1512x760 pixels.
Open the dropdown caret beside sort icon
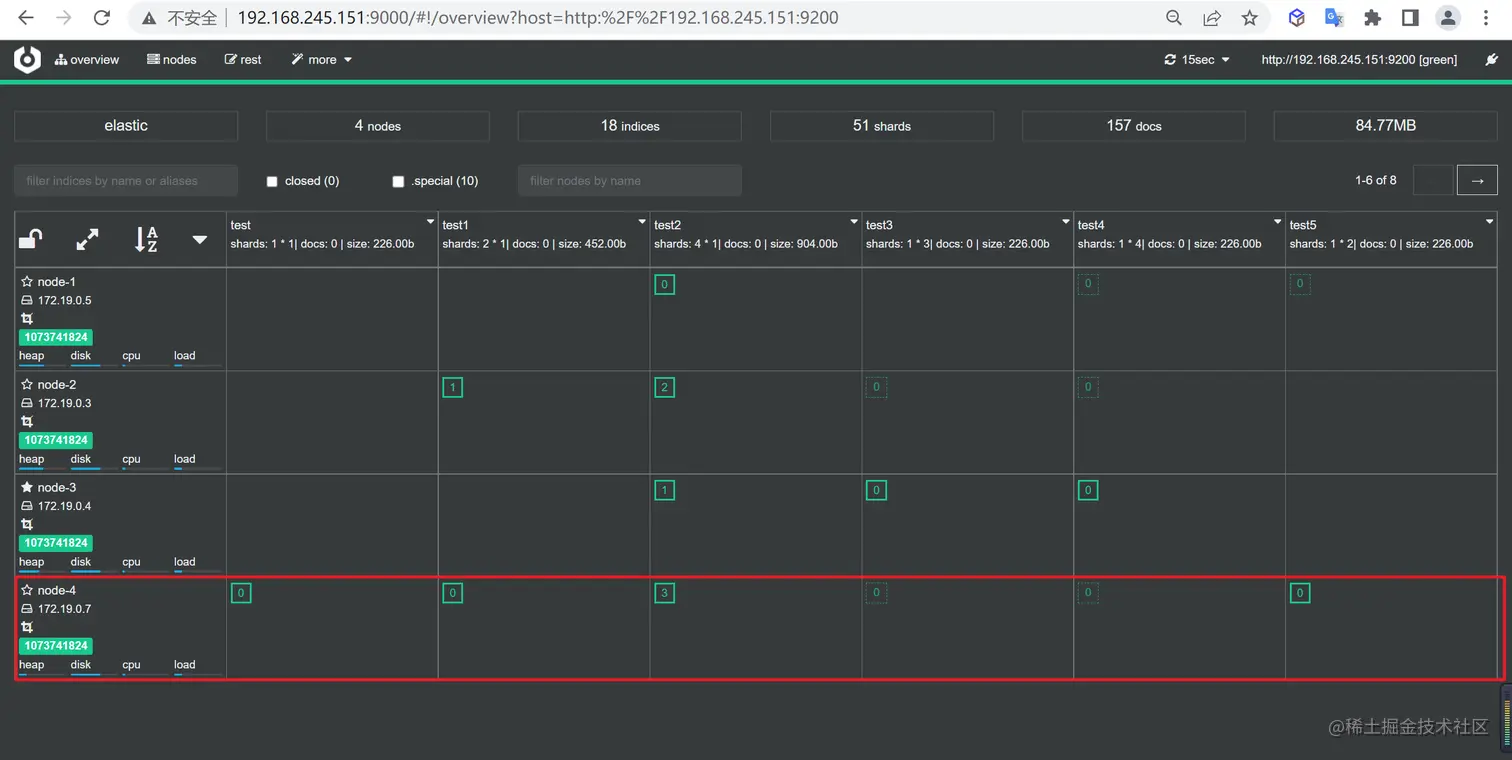coord(200,239)
